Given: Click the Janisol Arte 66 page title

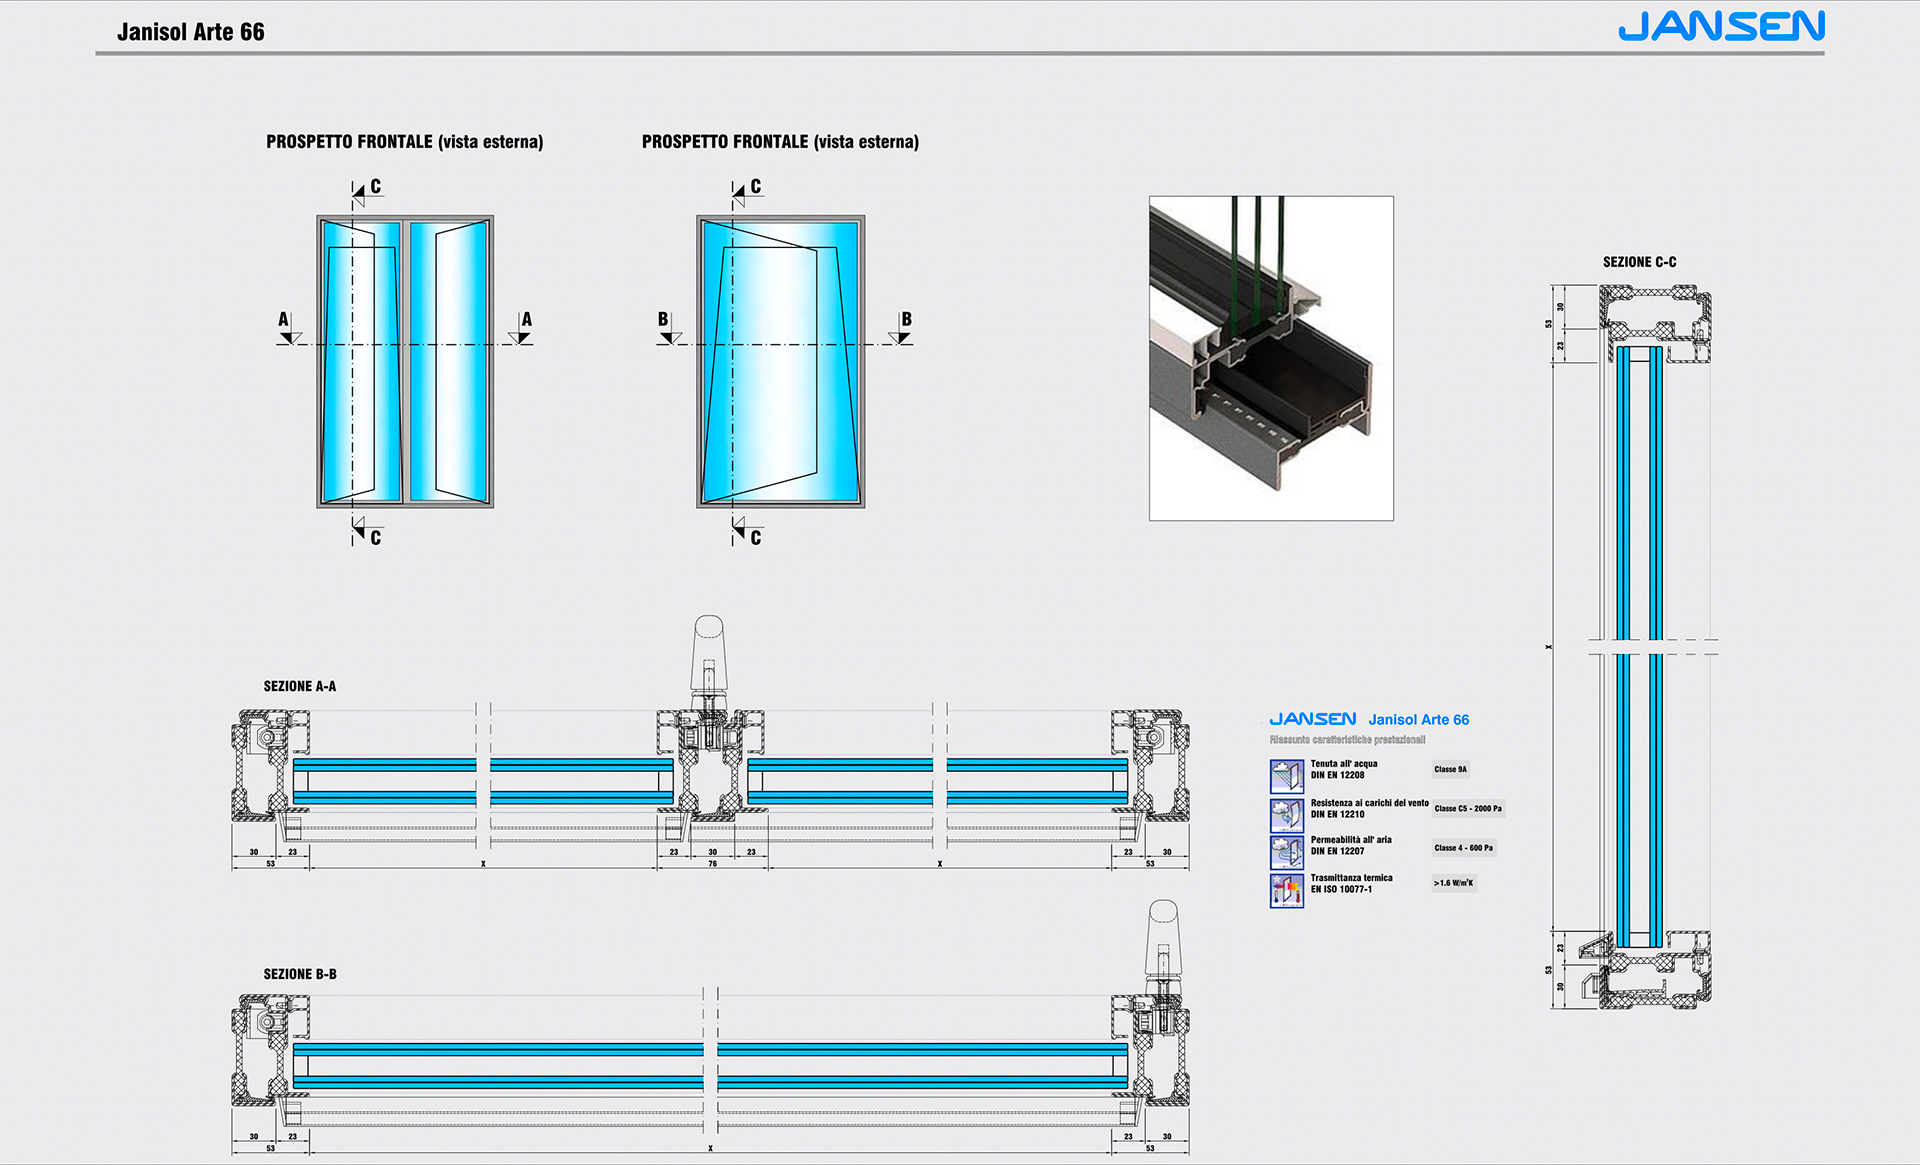Looking at the screenshot, I should pos(191,32).
